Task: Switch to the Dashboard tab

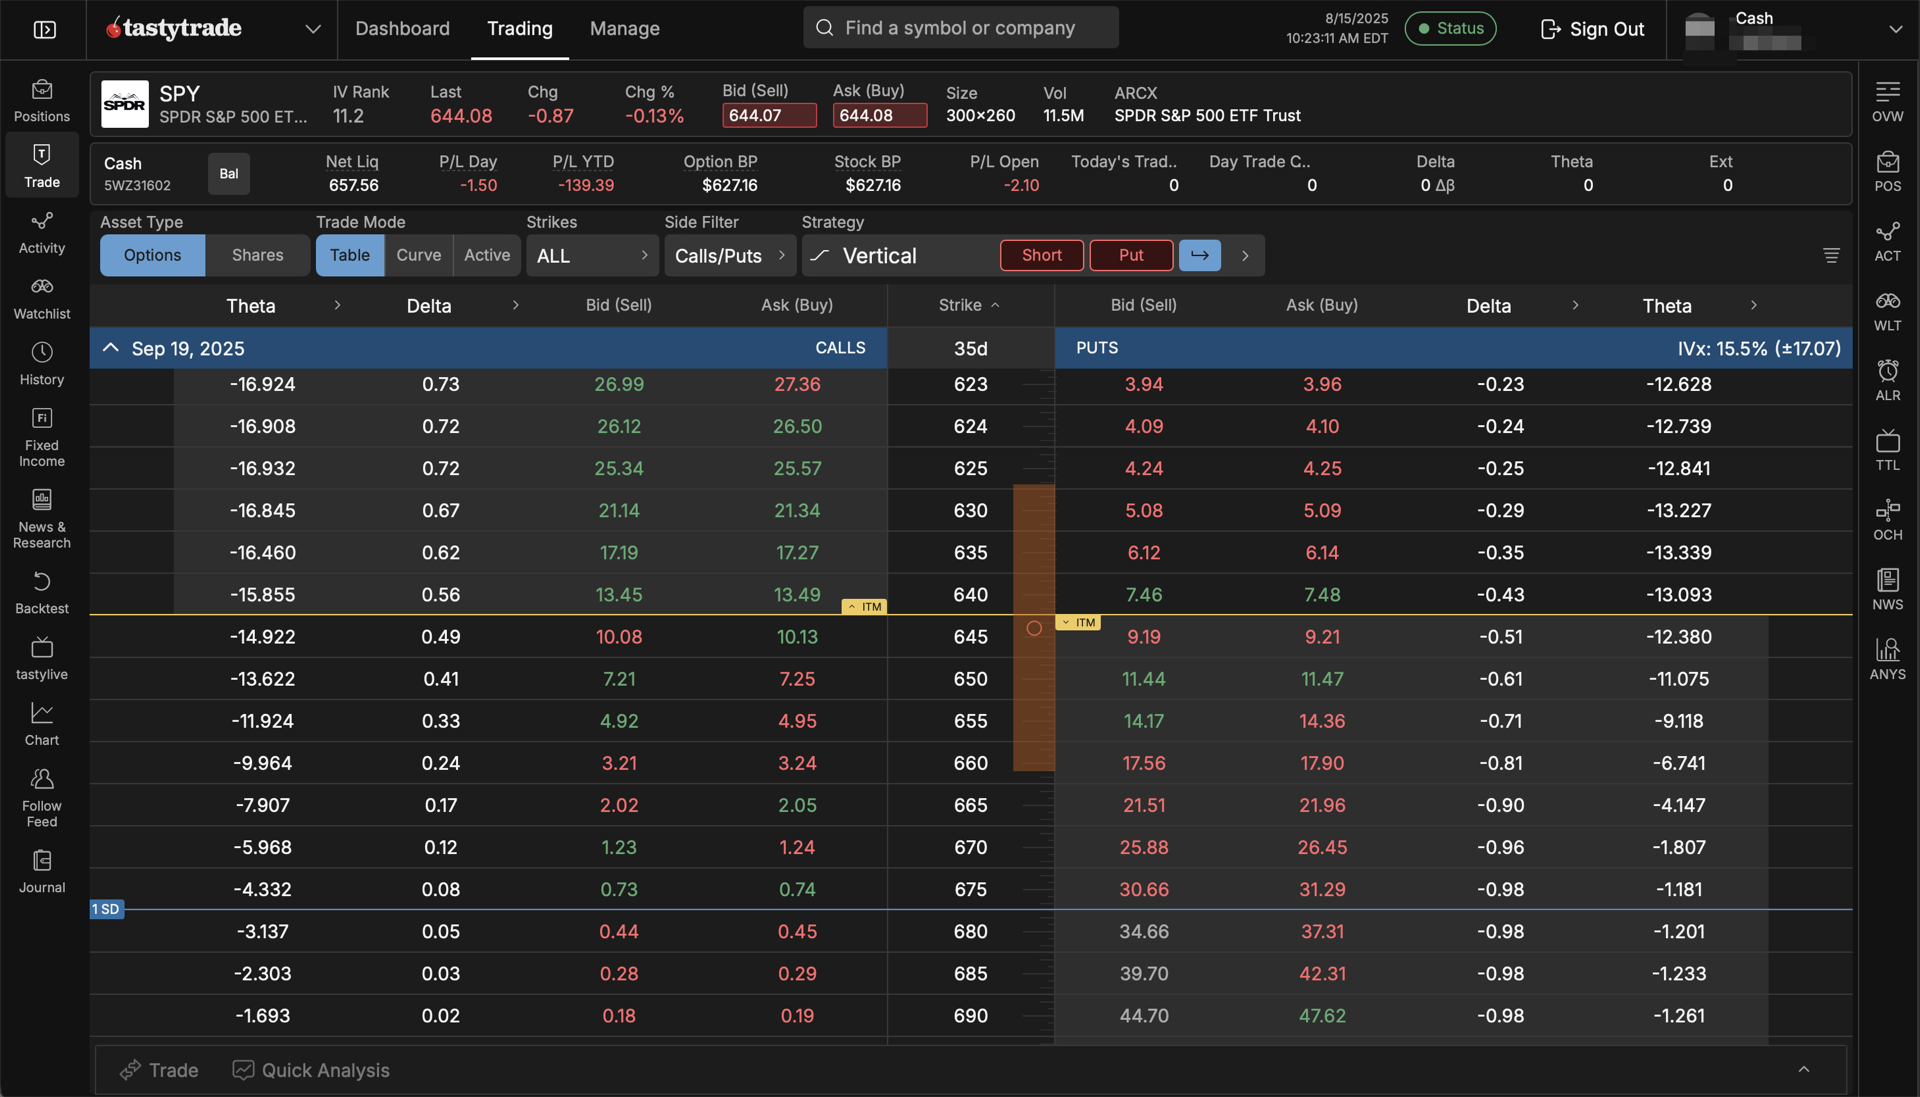Action: click(x=402, y=29)
